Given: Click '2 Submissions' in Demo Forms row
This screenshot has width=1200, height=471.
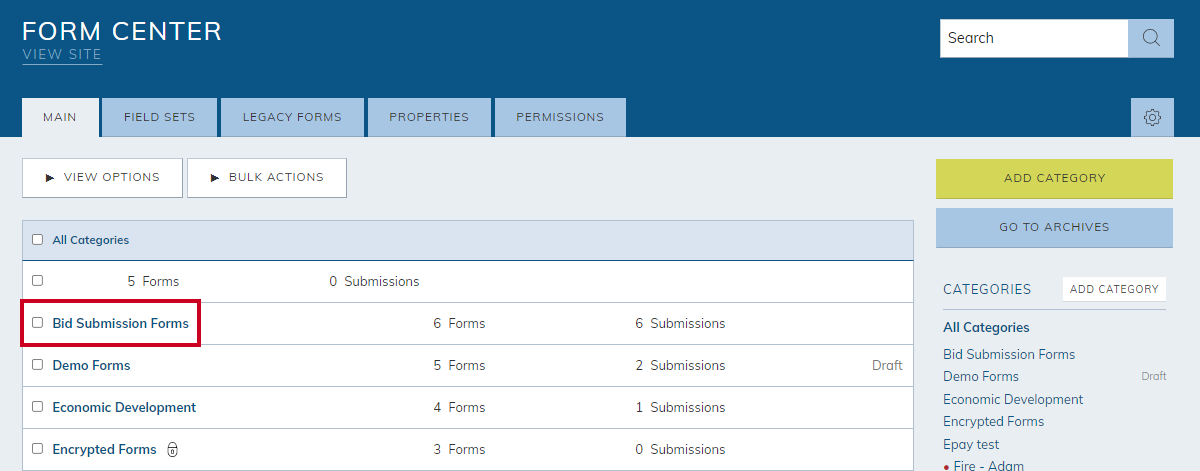Looking at the screenshot, I should click(x=680, y=365).
